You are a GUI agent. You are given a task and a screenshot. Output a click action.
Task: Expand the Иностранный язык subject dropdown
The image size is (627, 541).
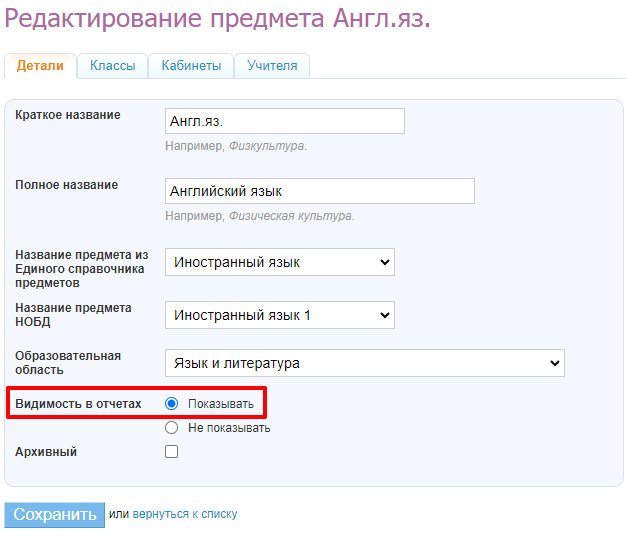tap(279, 262)
